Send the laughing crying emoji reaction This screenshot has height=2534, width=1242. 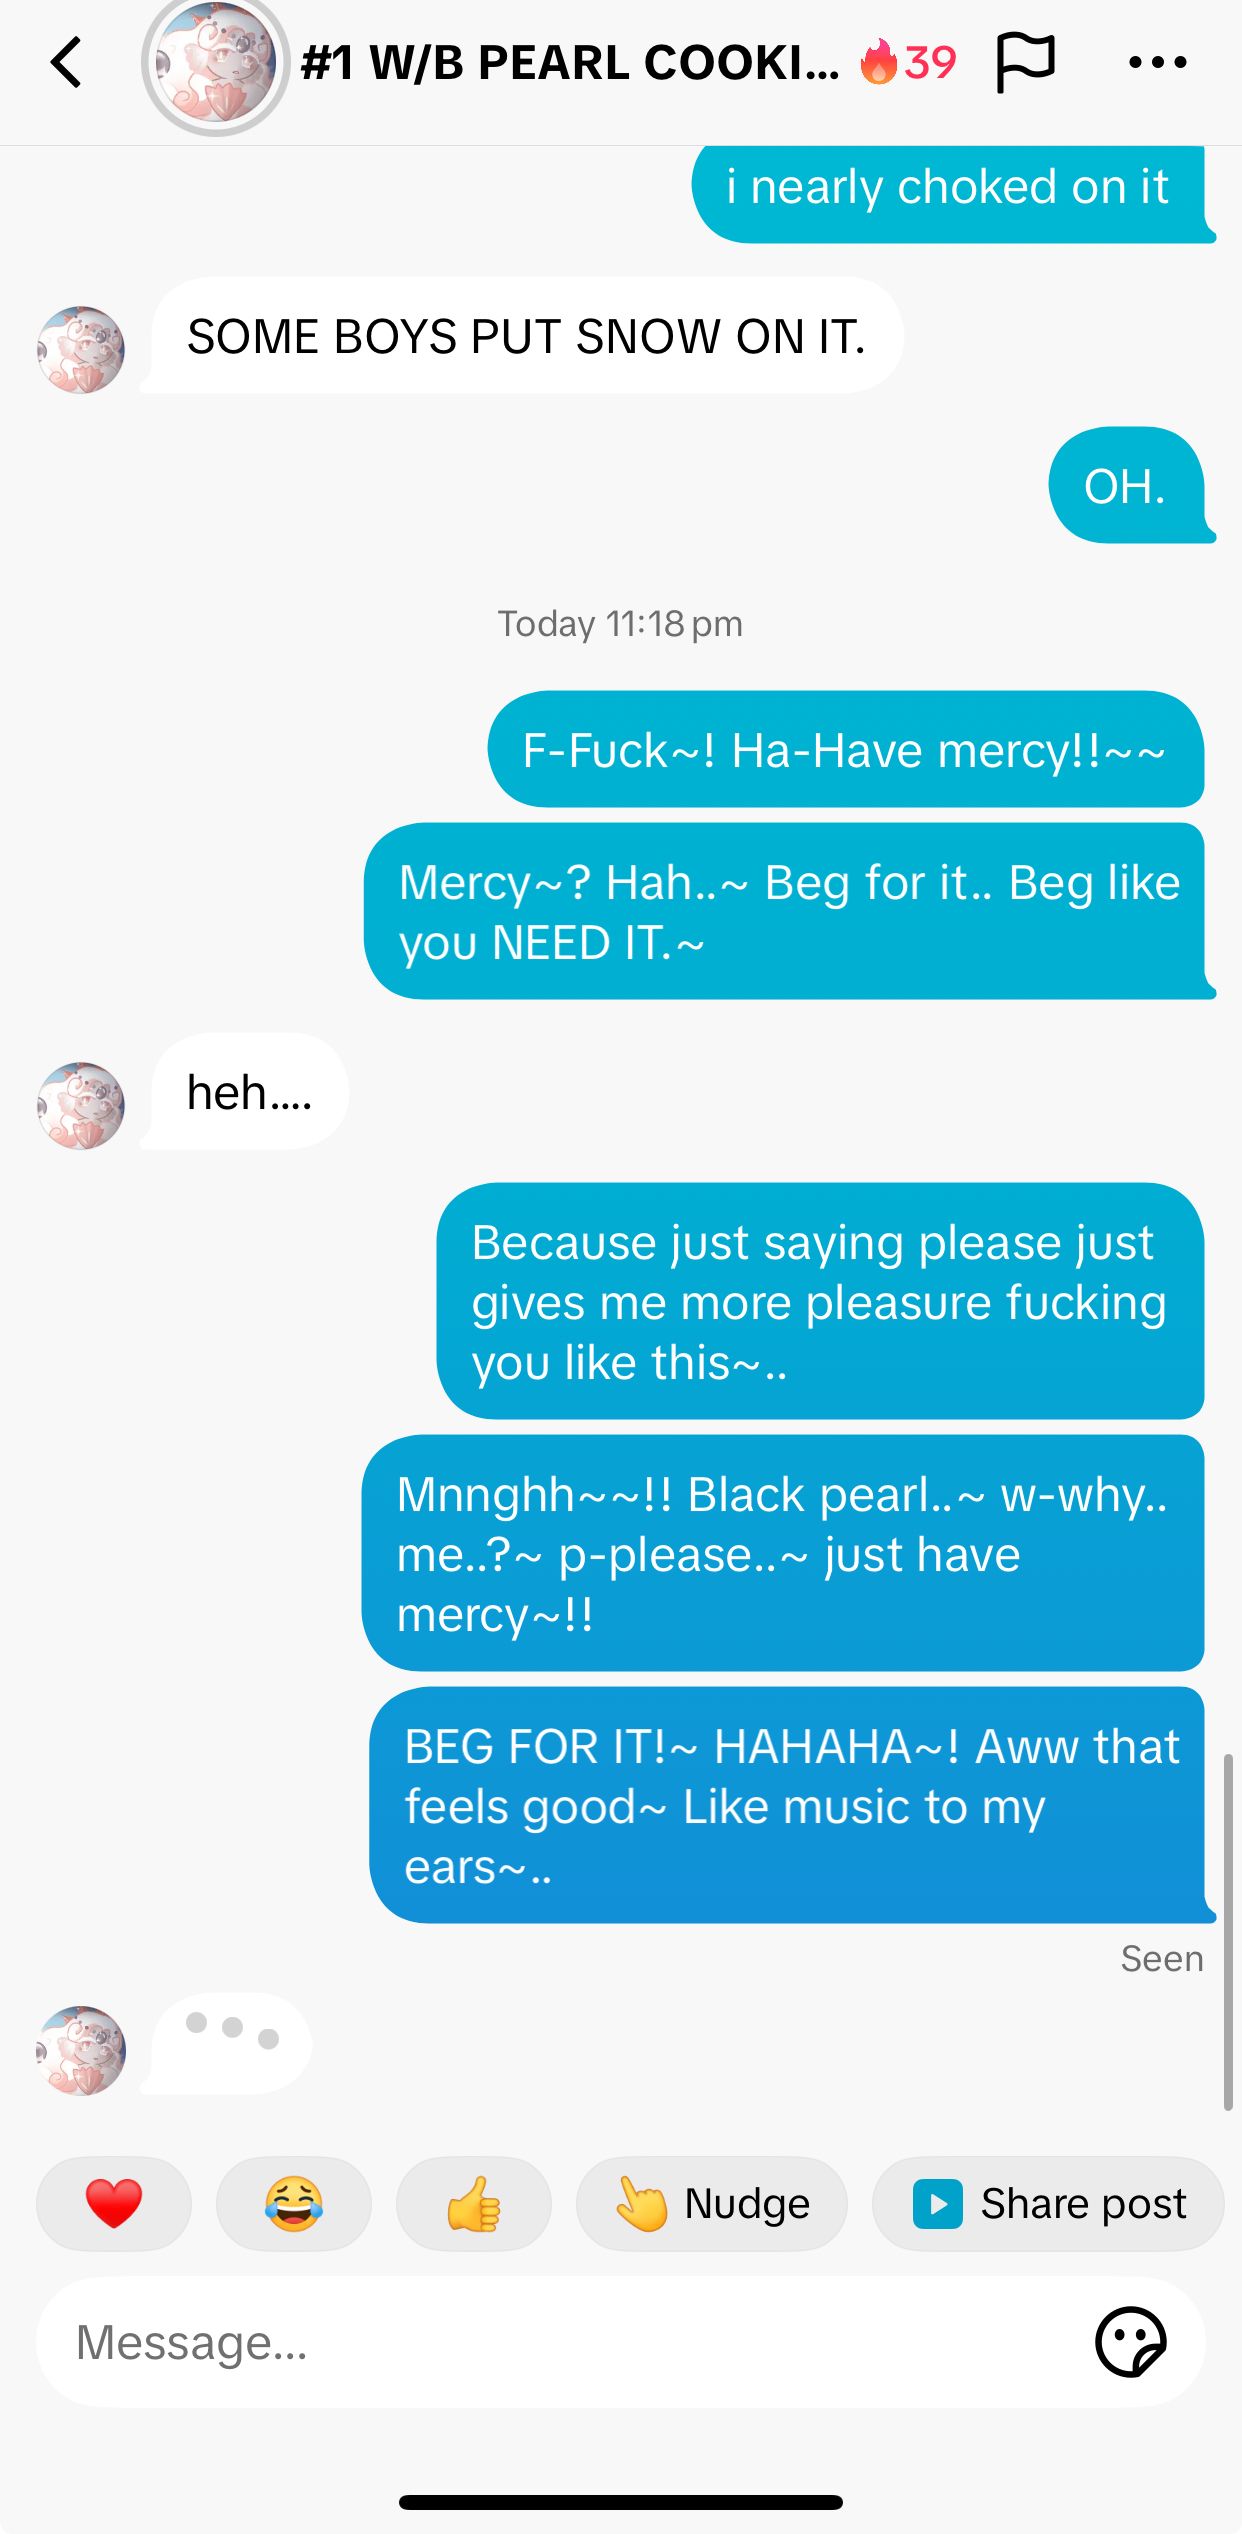pos(294,2203)
